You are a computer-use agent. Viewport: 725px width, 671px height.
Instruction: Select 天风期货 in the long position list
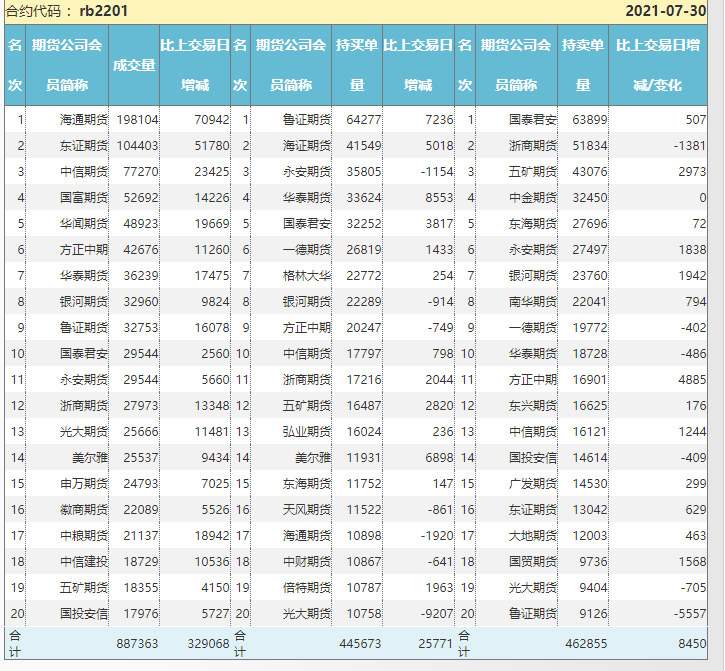click(x=307, y=510)
